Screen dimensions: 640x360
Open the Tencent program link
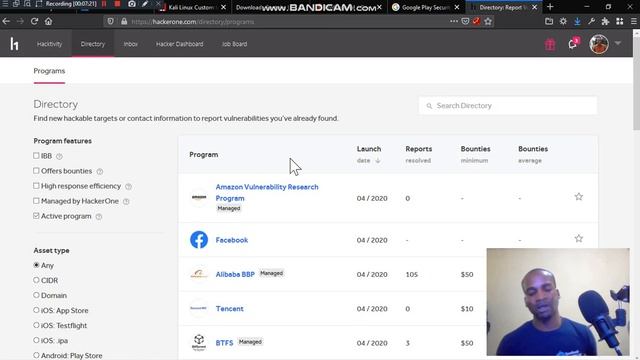(229, 309)
